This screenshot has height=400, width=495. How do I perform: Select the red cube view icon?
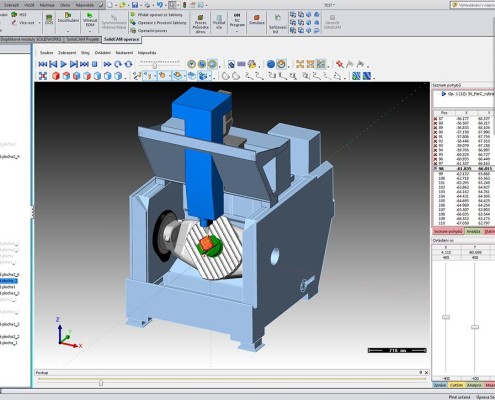(x=56, y=76)
